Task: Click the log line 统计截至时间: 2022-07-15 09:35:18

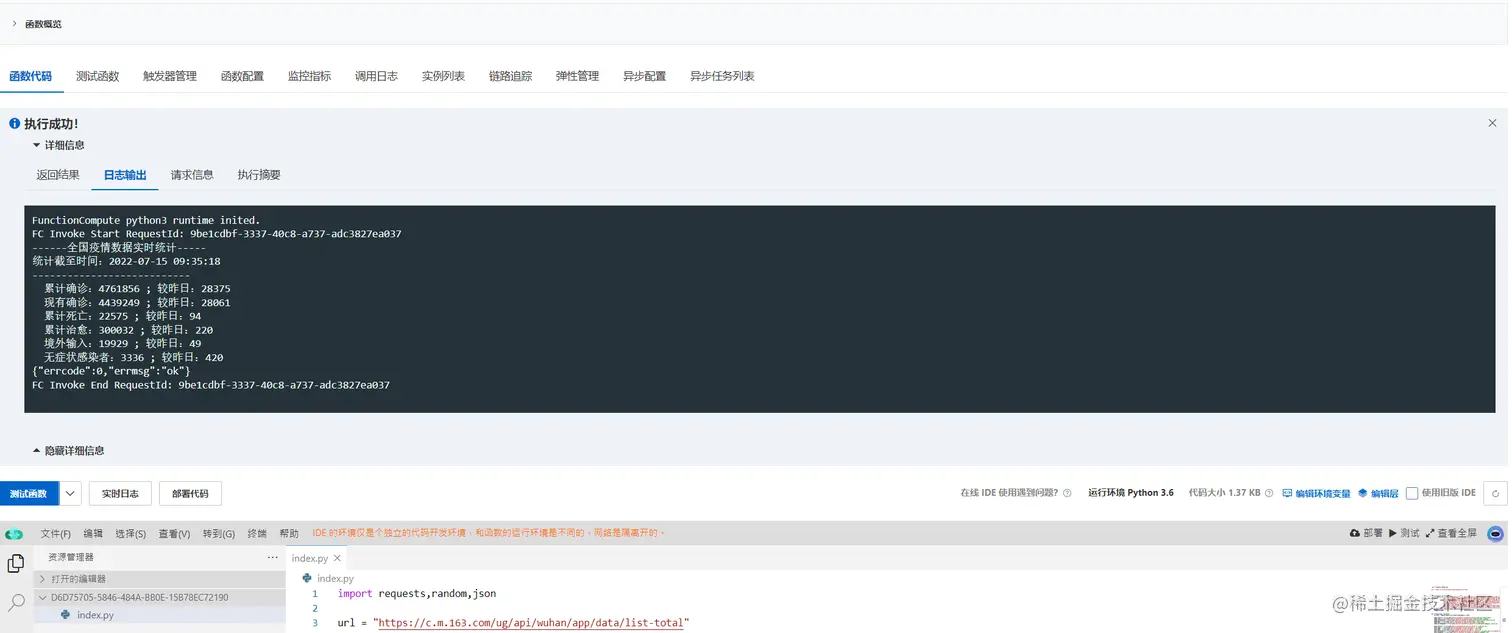Action: [x=126, y=261]
